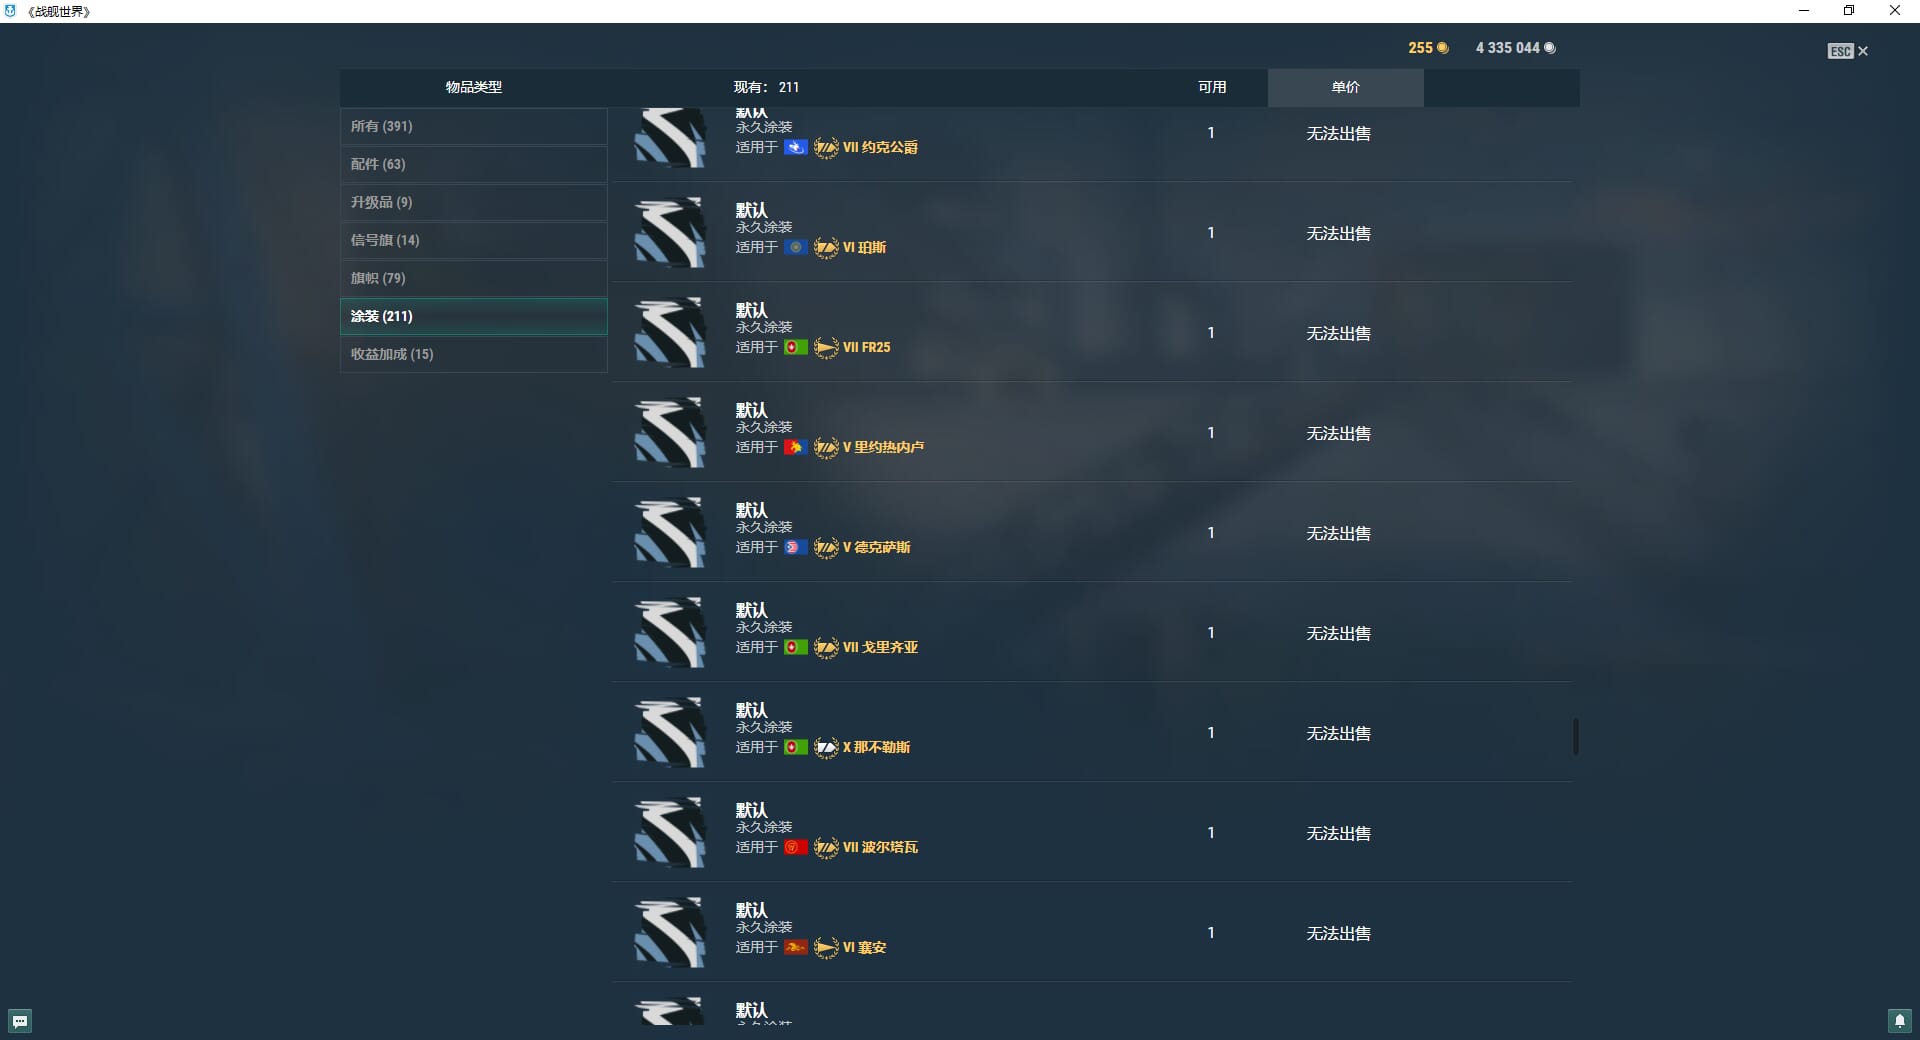Click the gold doubloons coin icon

1442,48
